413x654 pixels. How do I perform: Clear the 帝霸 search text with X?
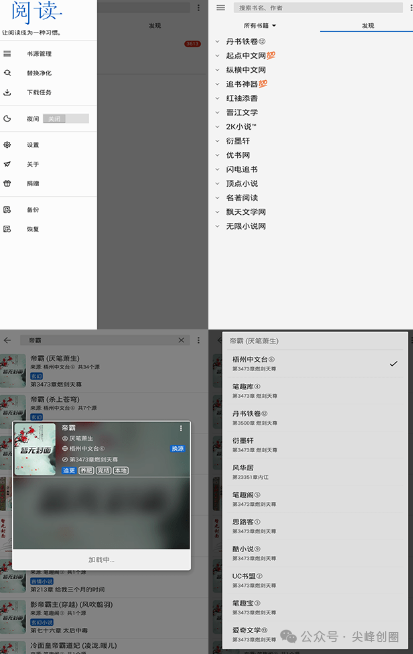click(x=181, y=340)
